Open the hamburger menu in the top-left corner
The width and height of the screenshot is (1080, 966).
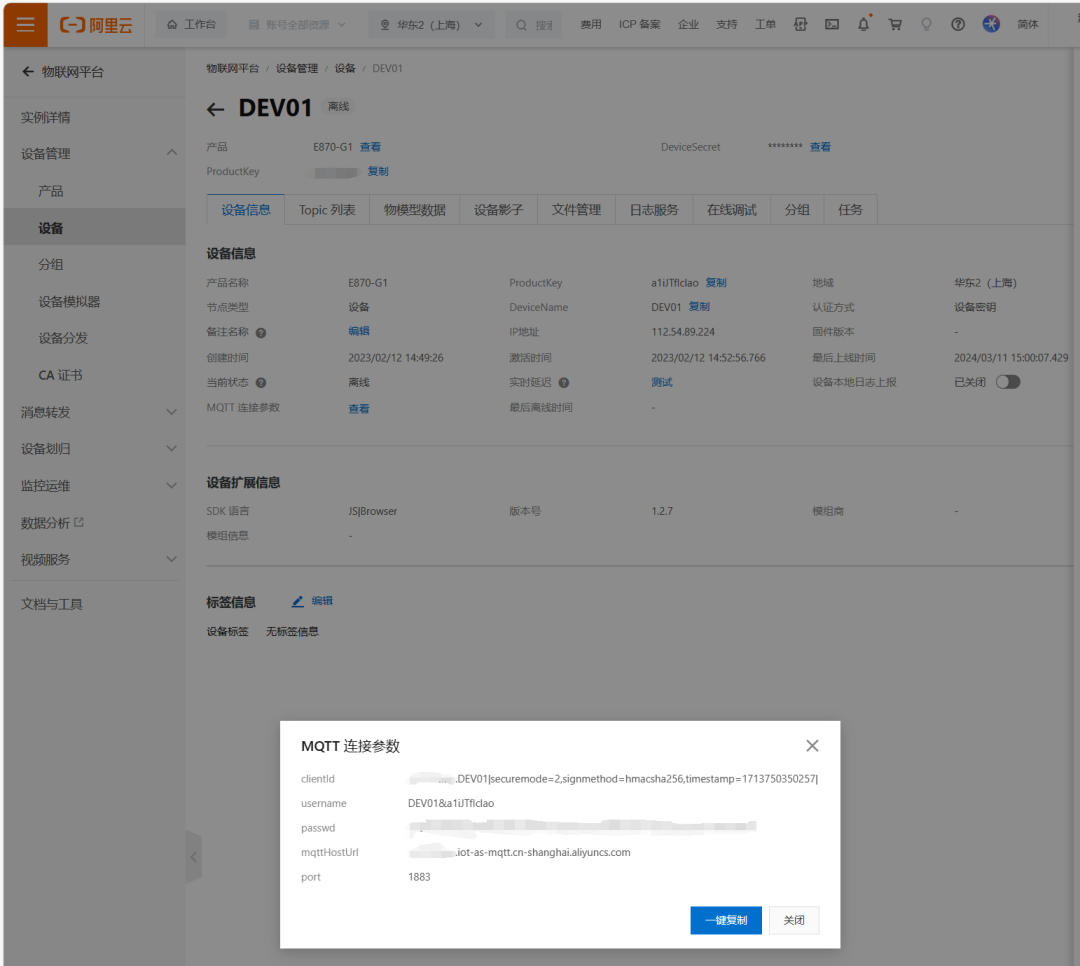click(x=25, y=24)
